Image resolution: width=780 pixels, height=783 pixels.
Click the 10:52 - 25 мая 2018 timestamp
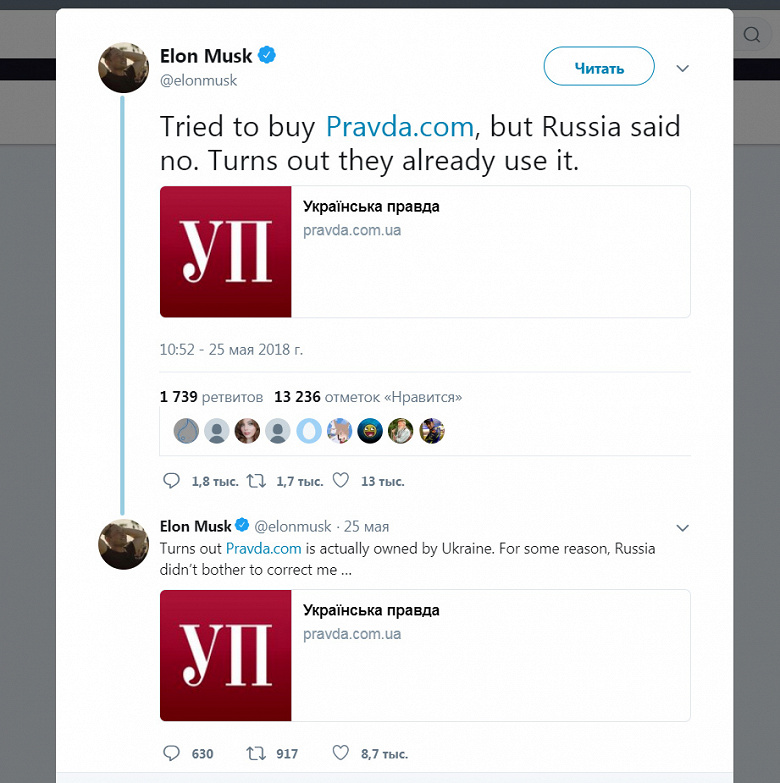pyautogui.click(x=231, y=350)
